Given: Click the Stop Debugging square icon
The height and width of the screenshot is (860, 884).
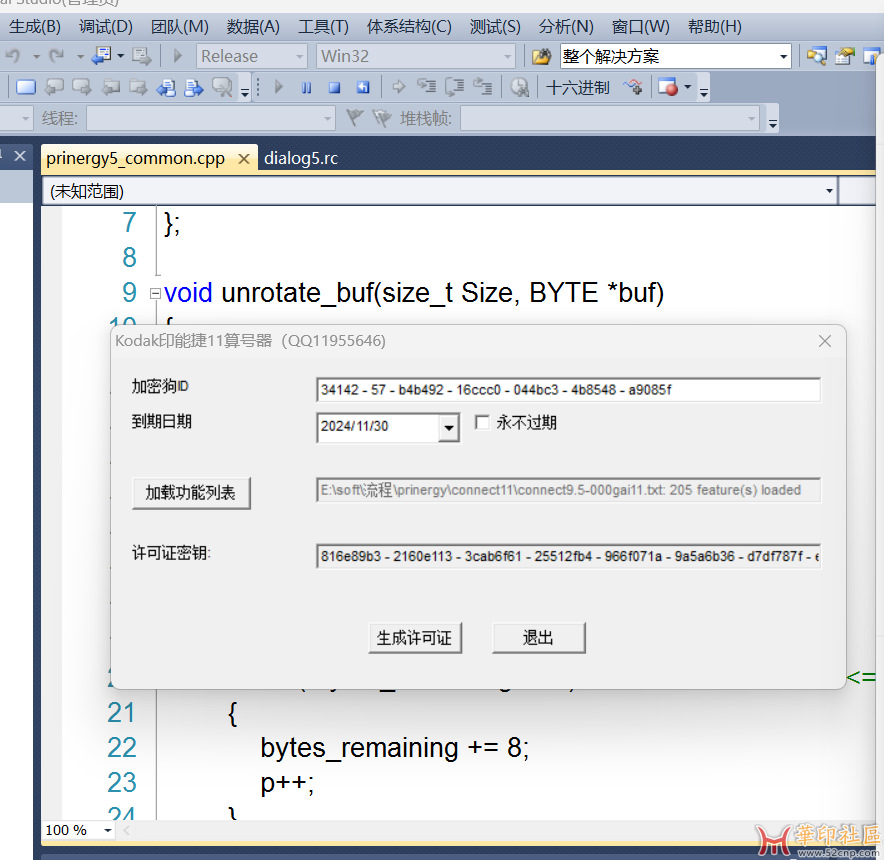Looking at the screenshot, I should tap(335, 87).
